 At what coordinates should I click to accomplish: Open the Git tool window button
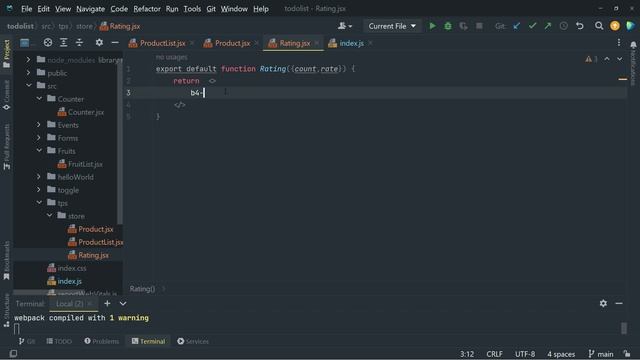pyautogui.click(x=27, y=341)
